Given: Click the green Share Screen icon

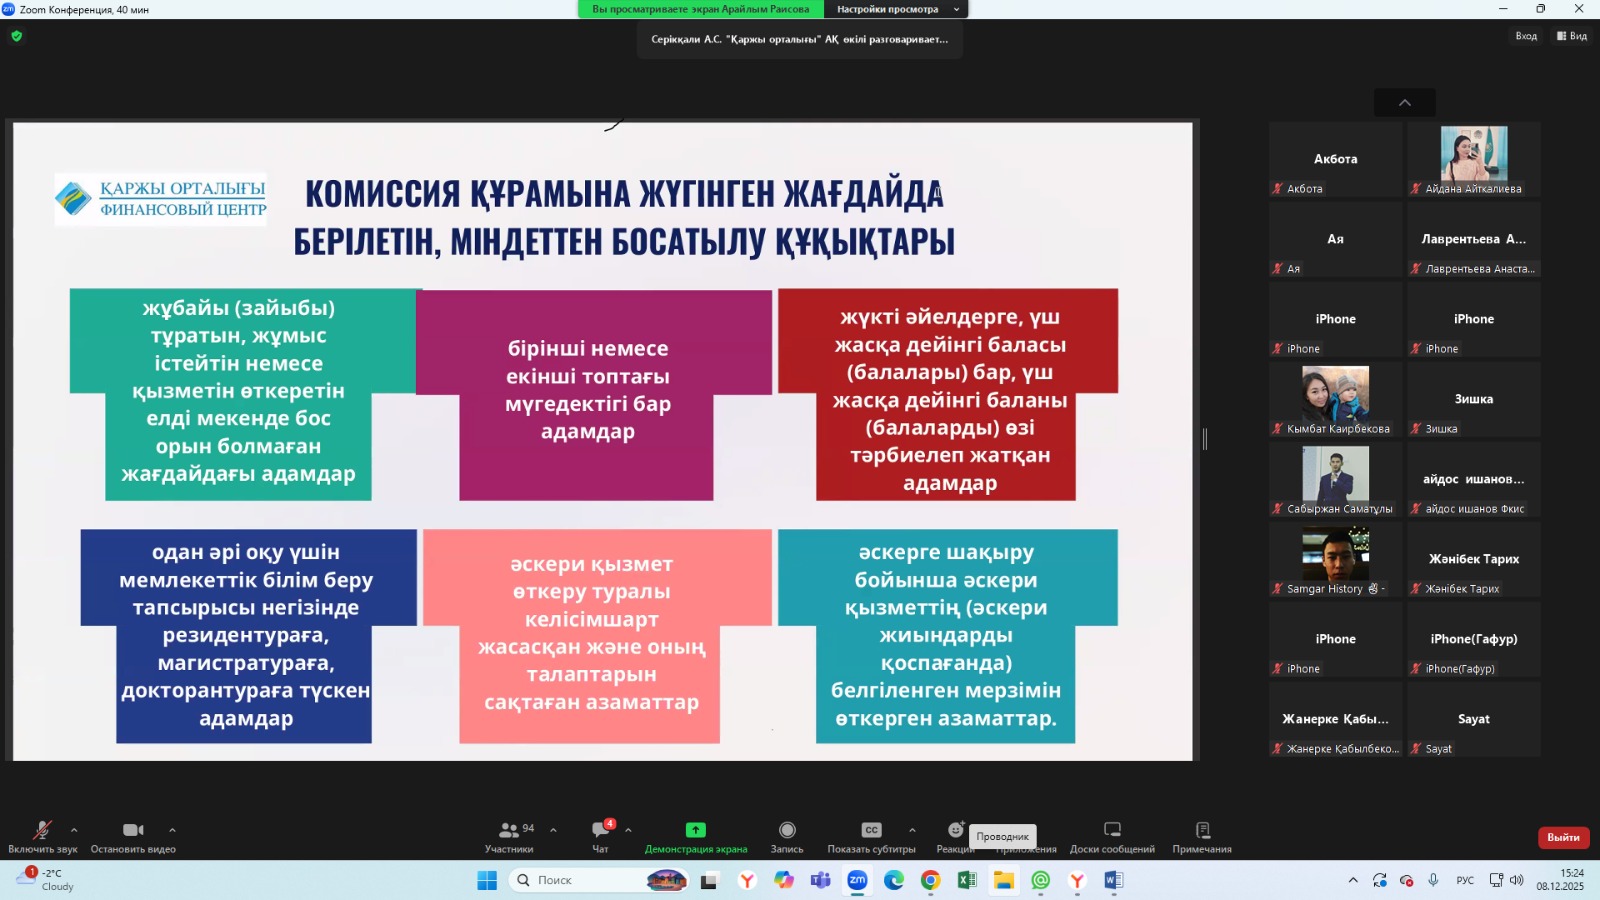Looking at the screenshot, I should [695, 830].
